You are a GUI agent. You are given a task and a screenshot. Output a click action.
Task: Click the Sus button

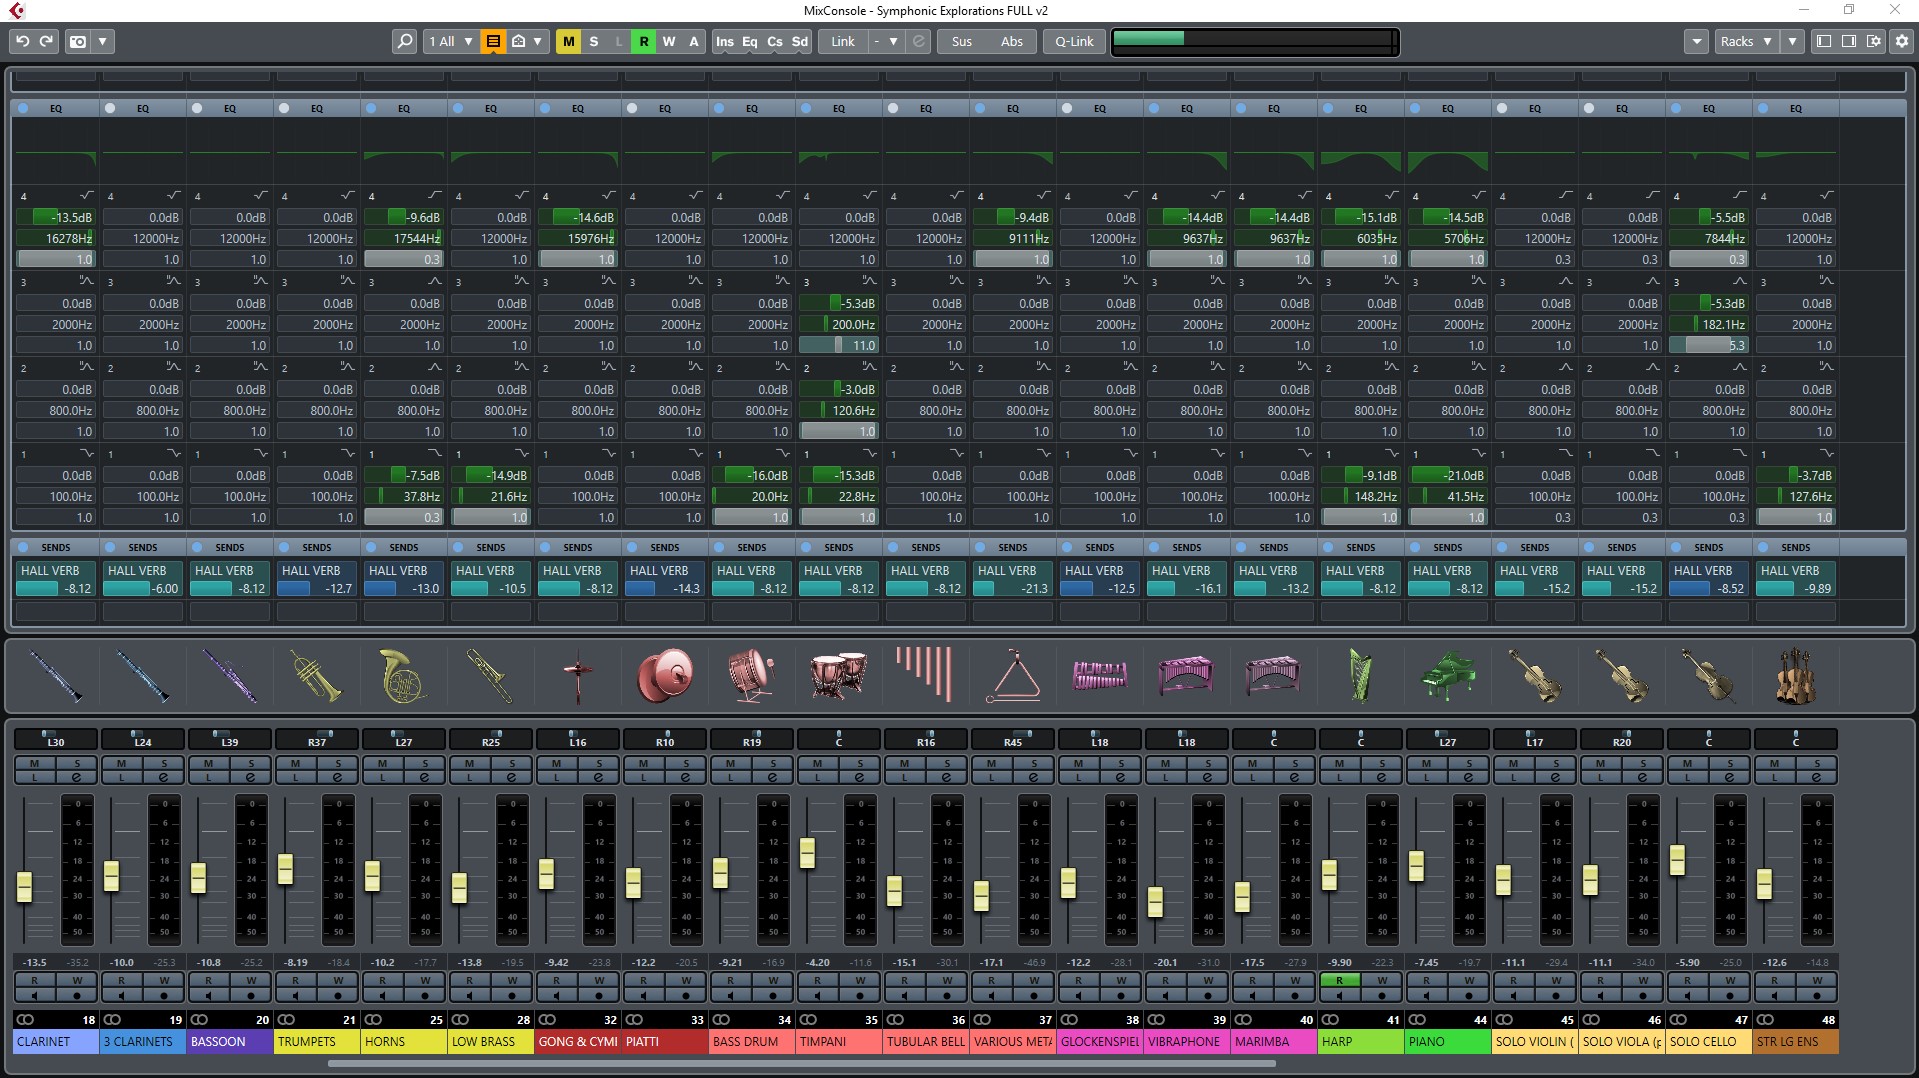(x=962, y=41)
